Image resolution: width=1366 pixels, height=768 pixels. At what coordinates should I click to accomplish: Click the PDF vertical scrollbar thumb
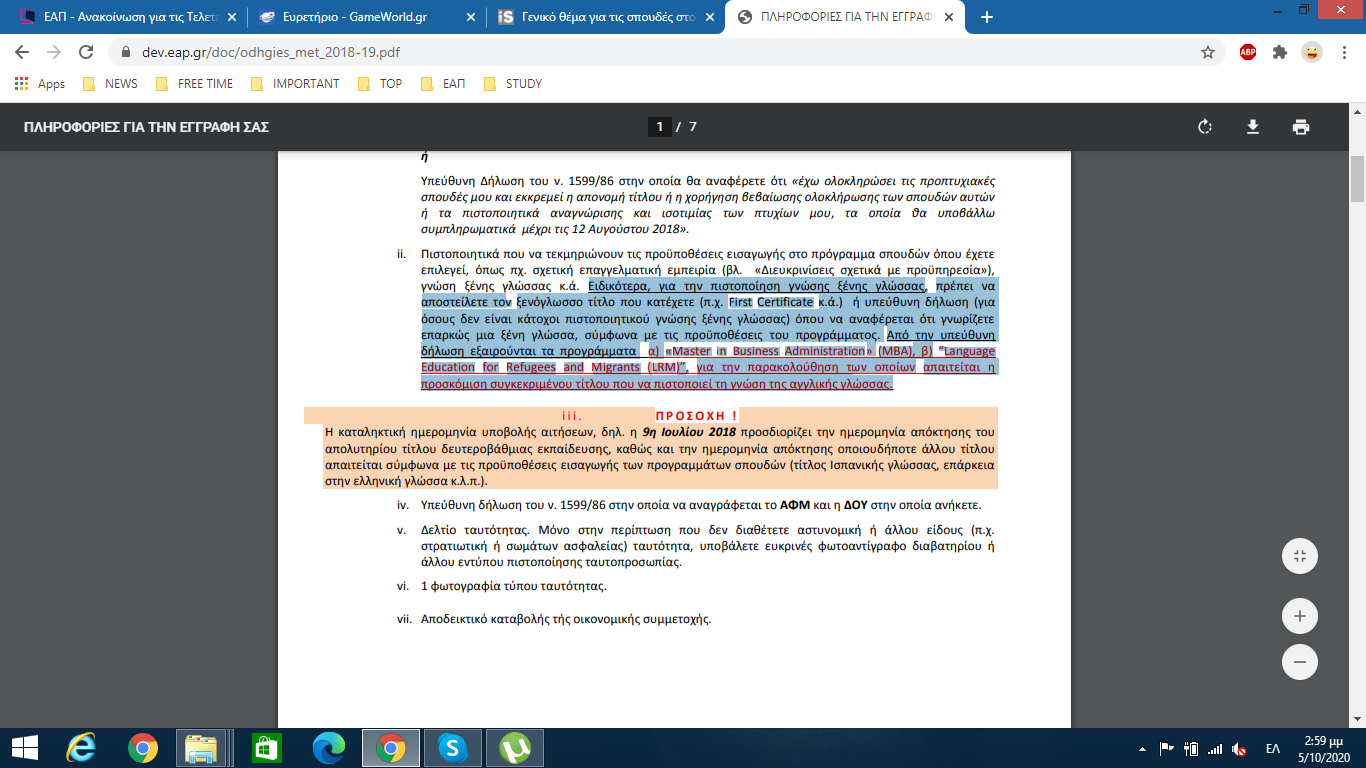1357,179
